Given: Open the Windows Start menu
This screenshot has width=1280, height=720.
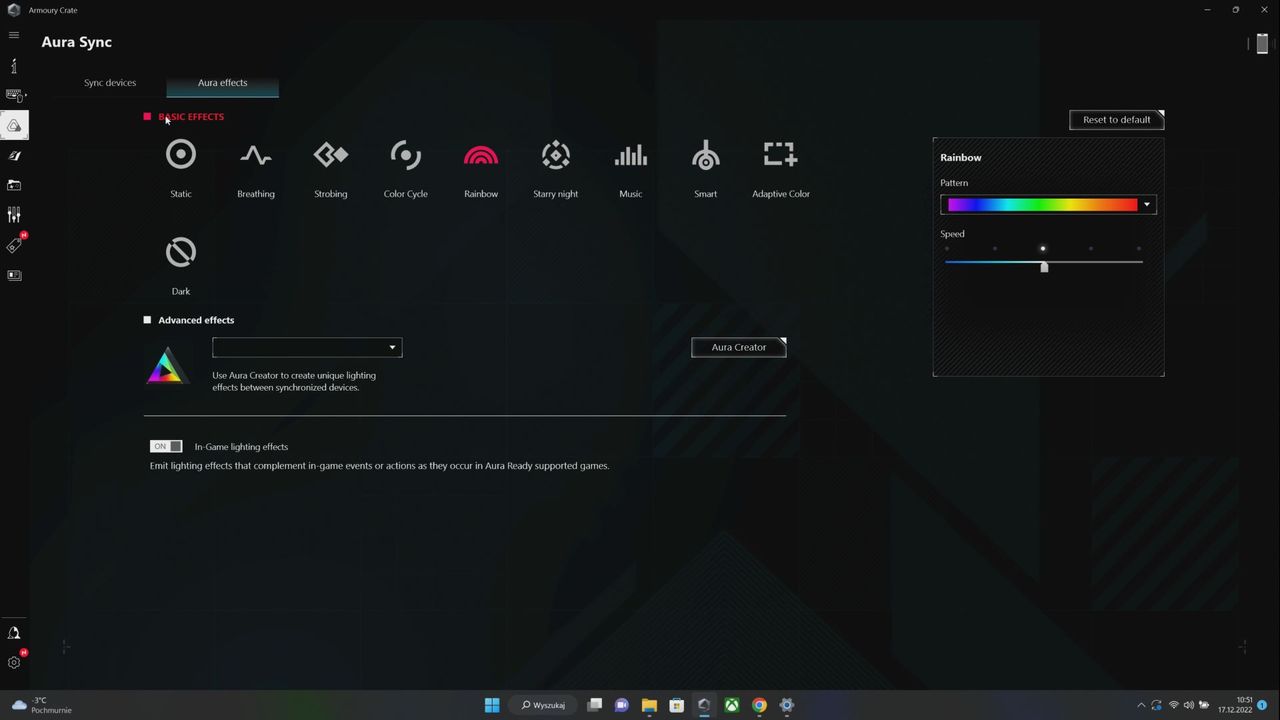Looking at the screenshot, I should [x=492, y=705].
